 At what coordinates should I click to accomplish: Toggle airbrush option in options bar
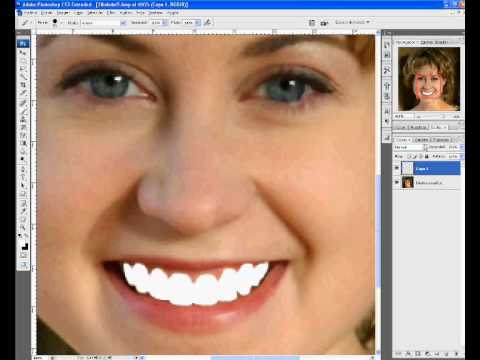pos(207,22)
